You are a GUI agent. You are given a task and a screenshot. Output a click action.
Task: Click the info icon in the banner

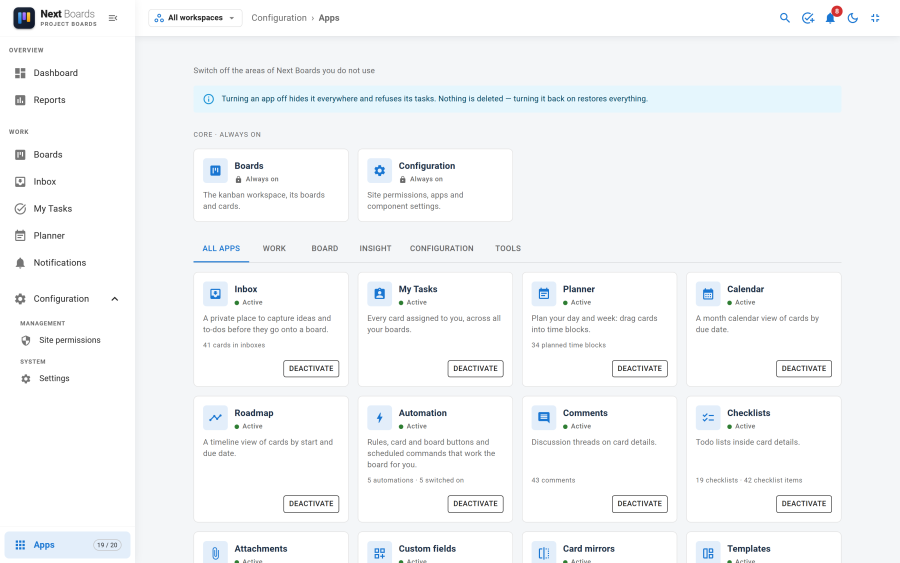click(209, 99)
